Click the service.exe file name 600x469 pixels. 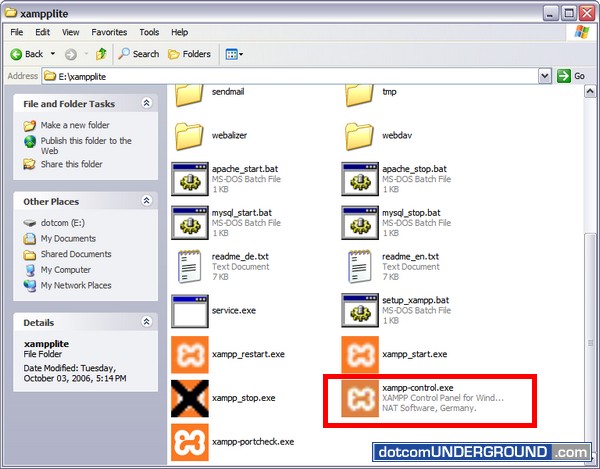coord(234,311)
